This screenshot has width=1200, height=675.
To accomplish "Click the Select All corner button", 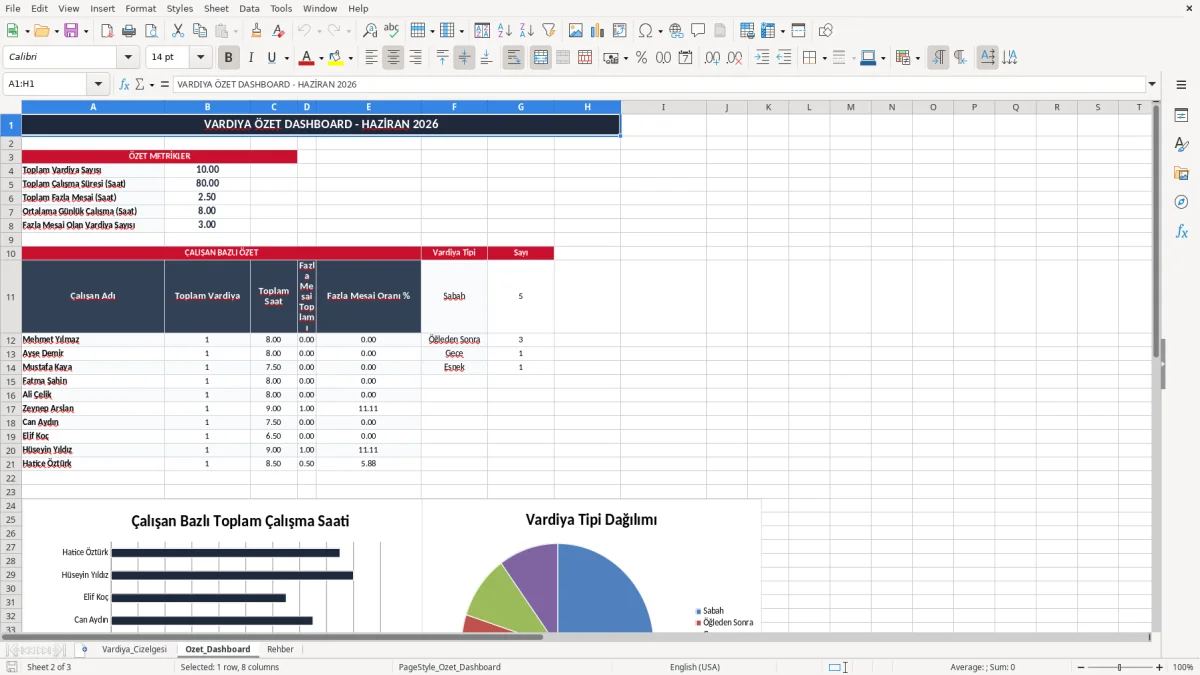I will [11, 107].
